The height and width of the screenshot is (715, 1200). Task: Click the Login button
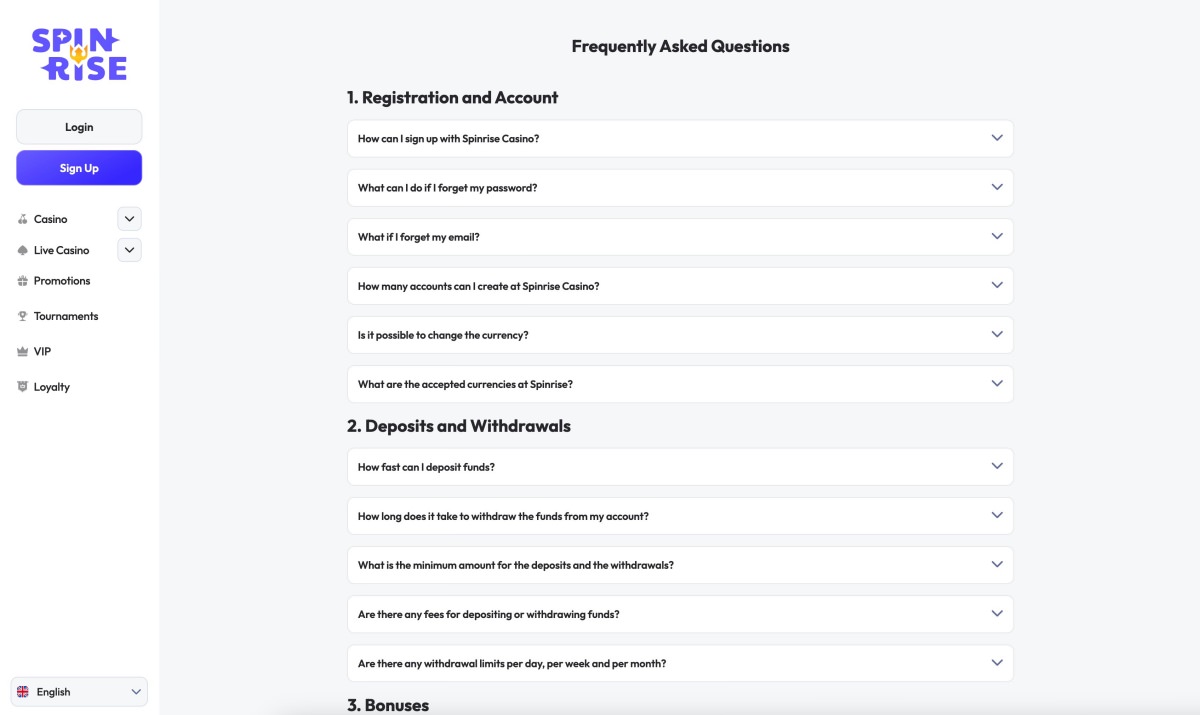pyautogui.click(x=79, y=127)
